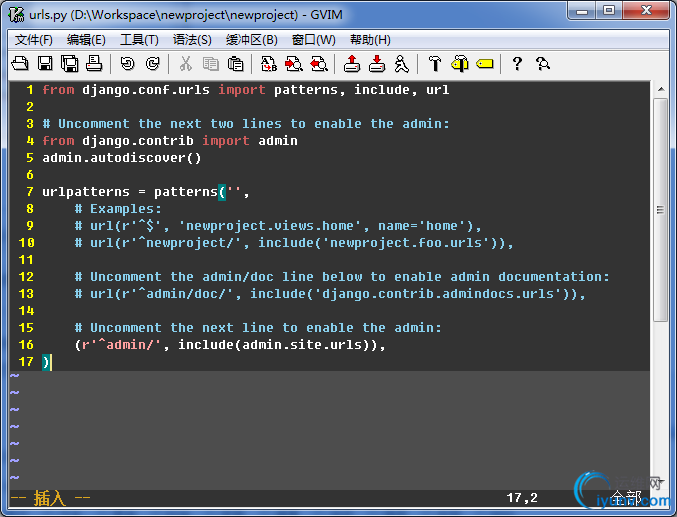
Task: Open the 文件(F) menu
Action: pyautogui.click(x=34, y=40)
